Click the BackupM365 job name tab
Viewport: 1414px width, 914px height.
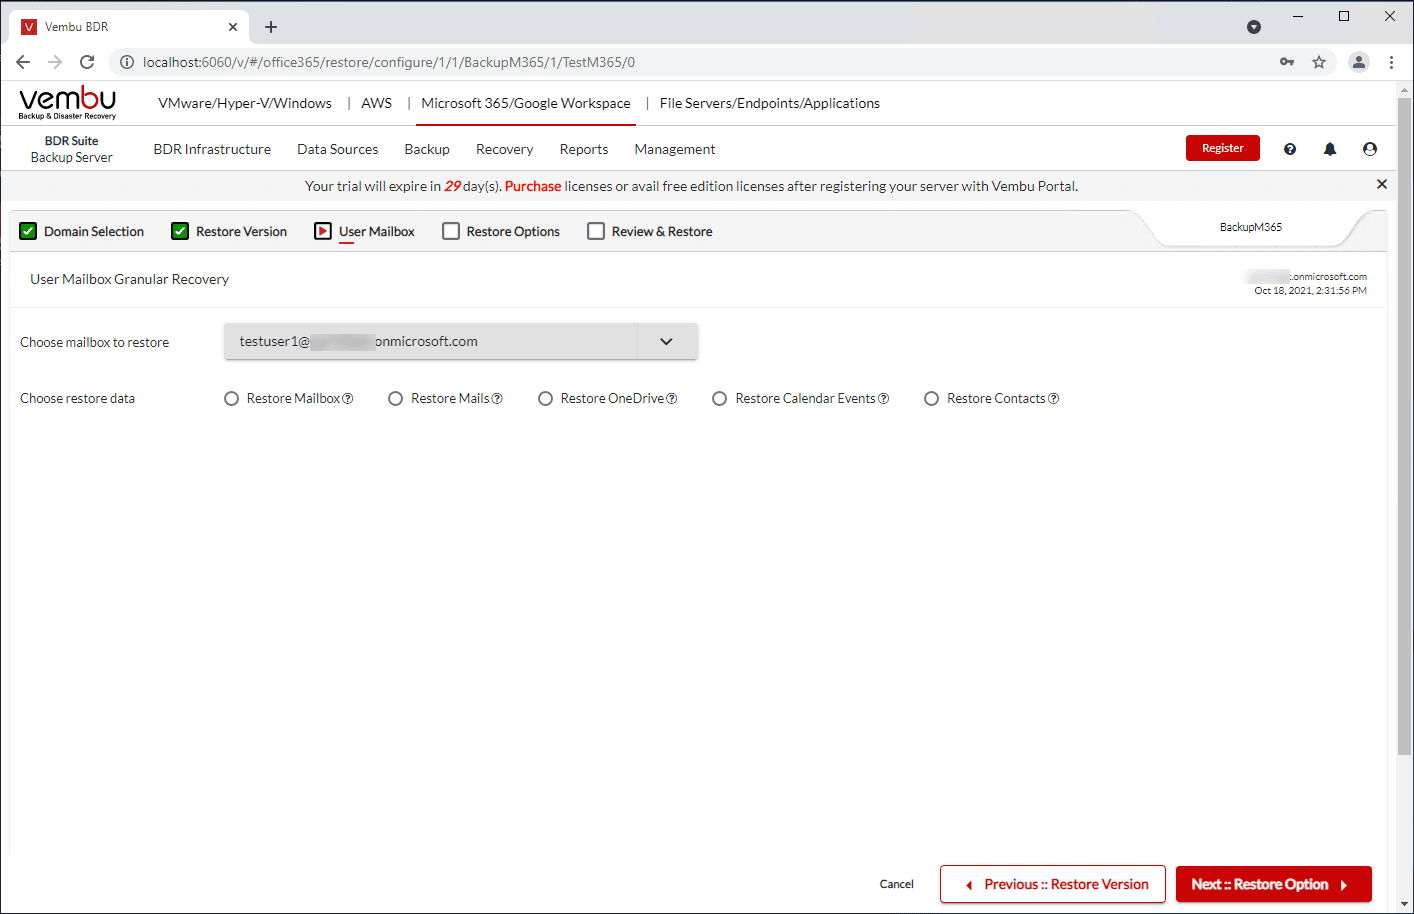(x=1251, y=227)
